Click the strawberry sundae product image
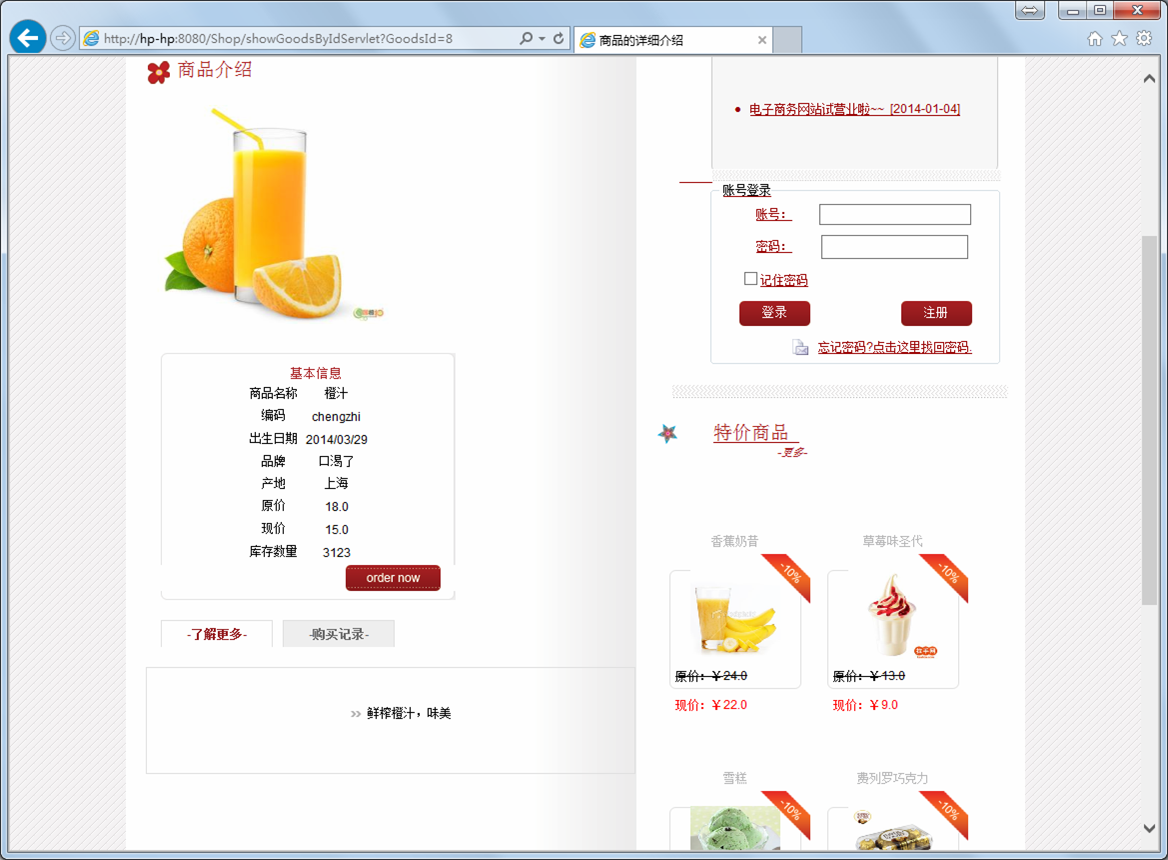Screen dimensions: 1168x860 pyautogui.click(x=892, y=617)
